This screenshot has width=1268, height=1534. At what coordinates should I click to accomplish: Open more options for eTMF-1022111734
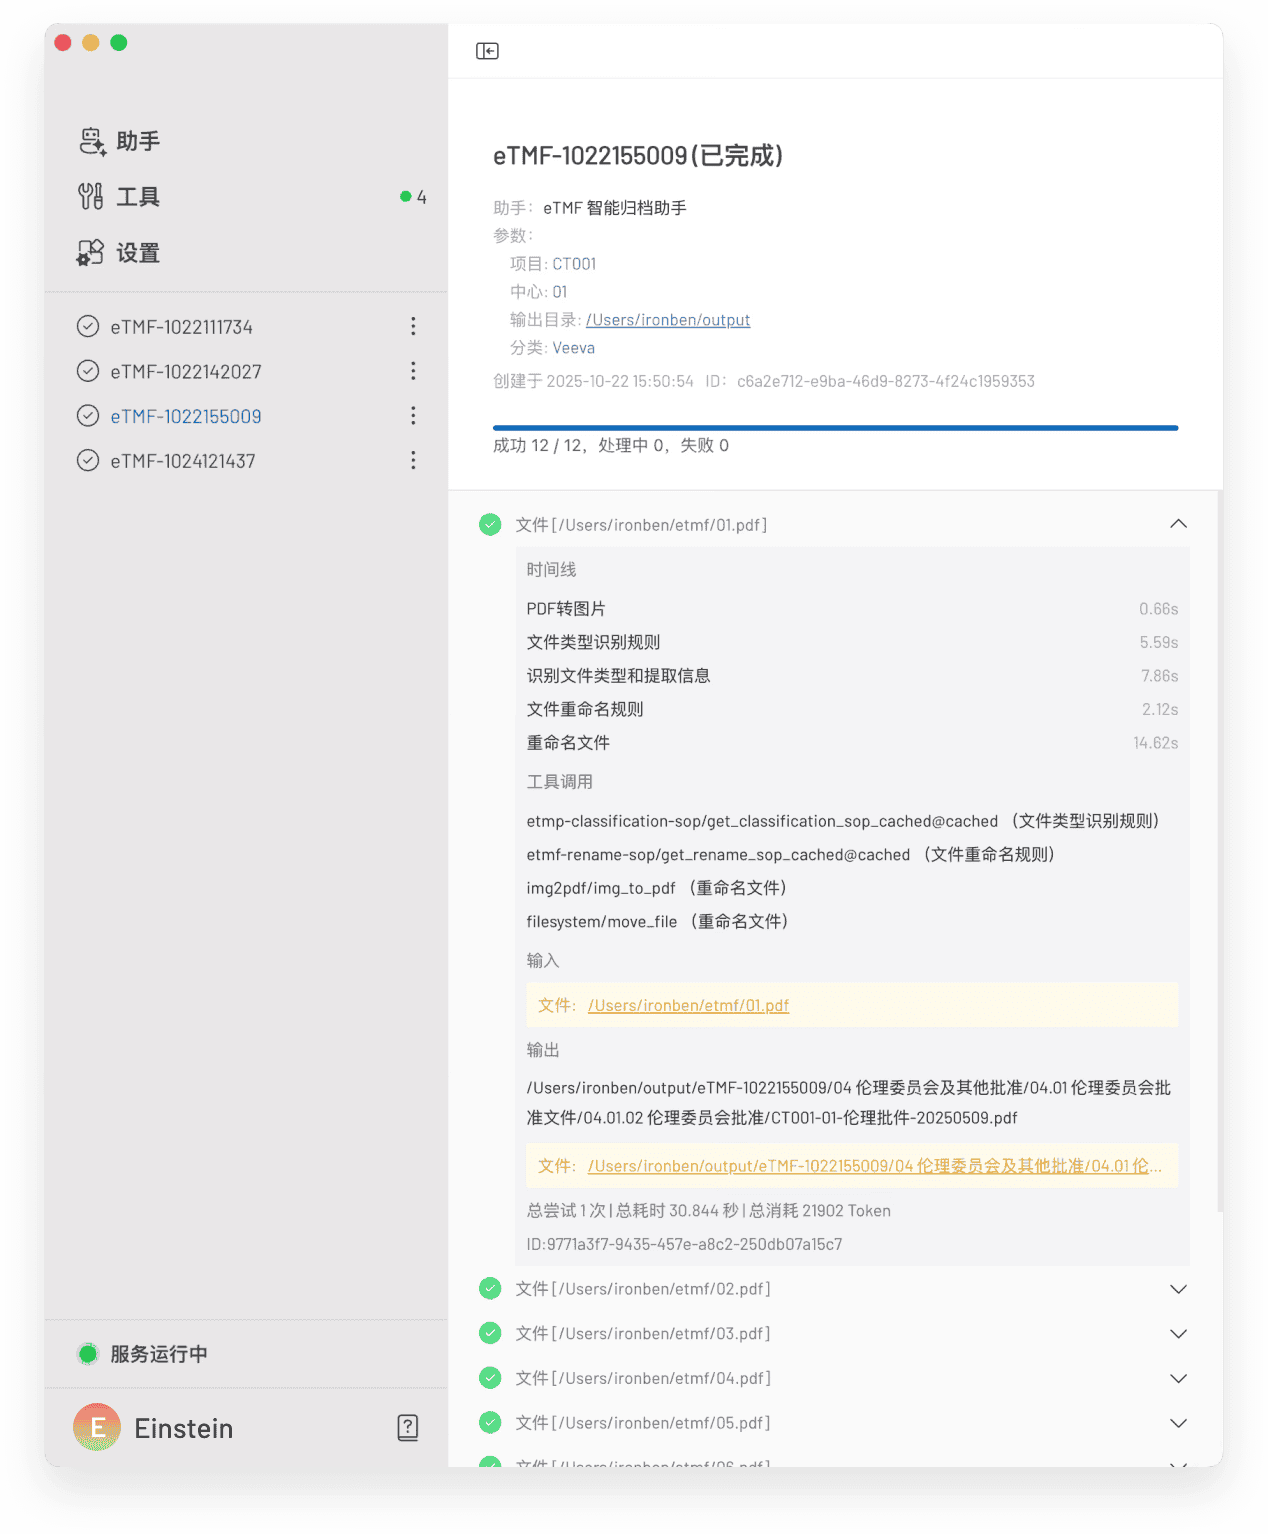[413, 327]
